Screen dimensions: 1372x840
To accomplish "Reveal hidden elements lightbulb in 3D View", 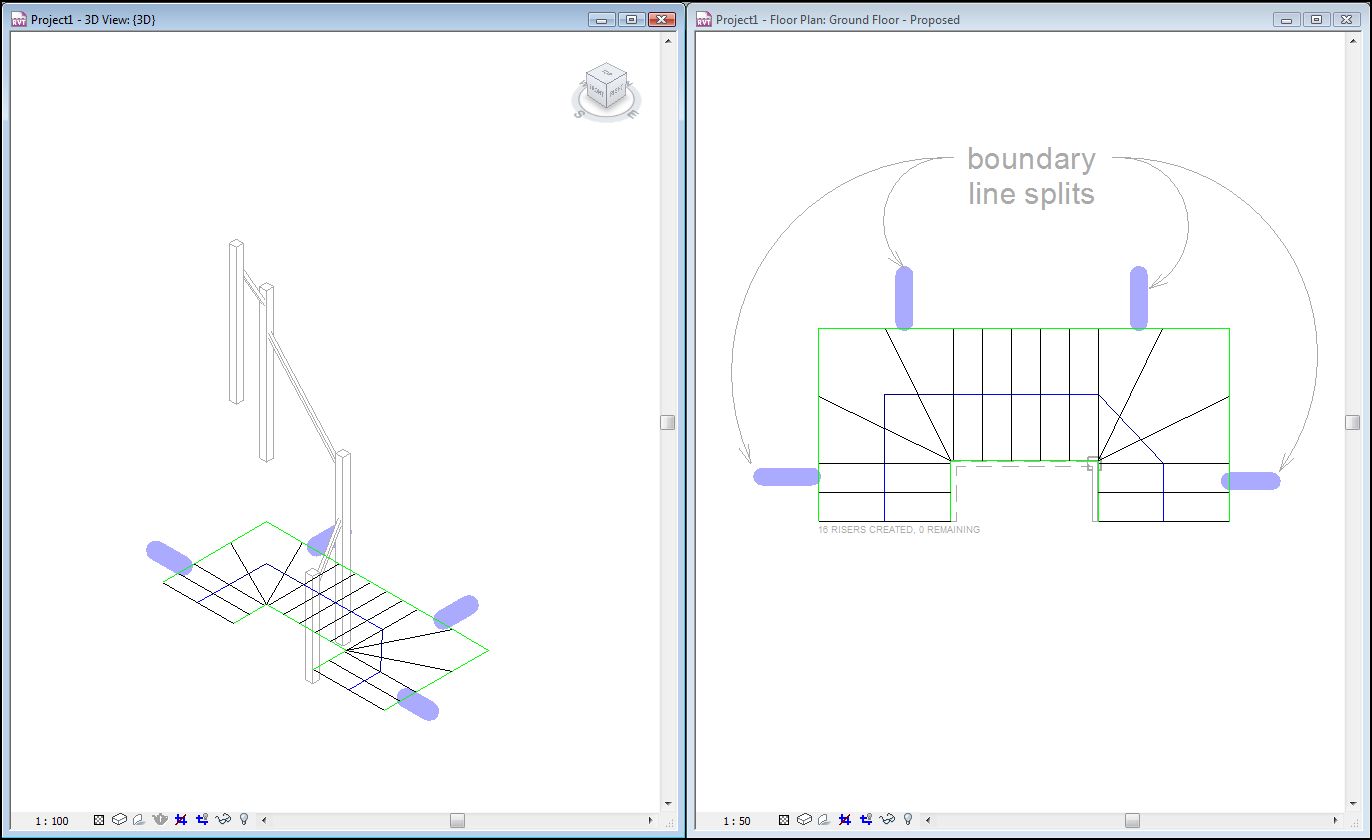I will [x=244, y=820].
